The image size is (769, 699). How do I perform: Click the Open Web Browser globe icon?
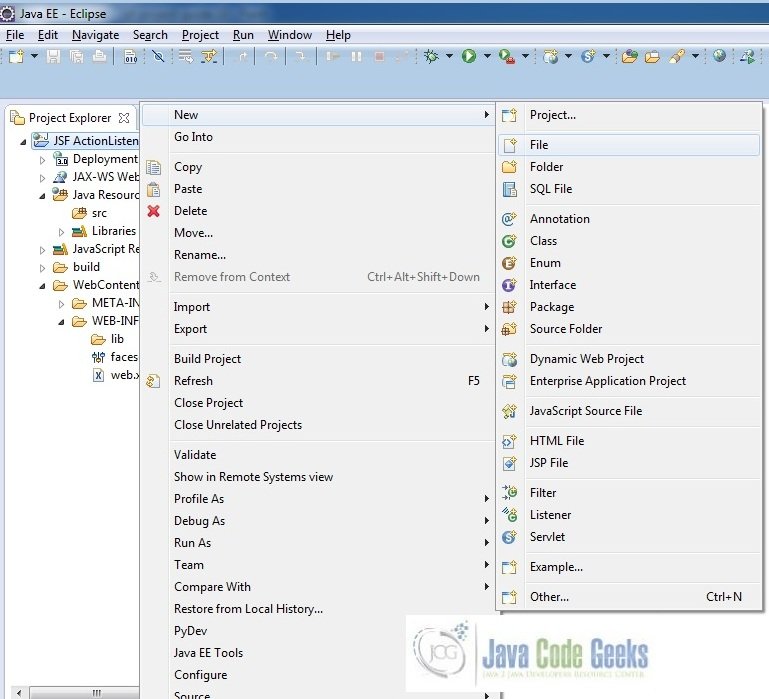719,56
